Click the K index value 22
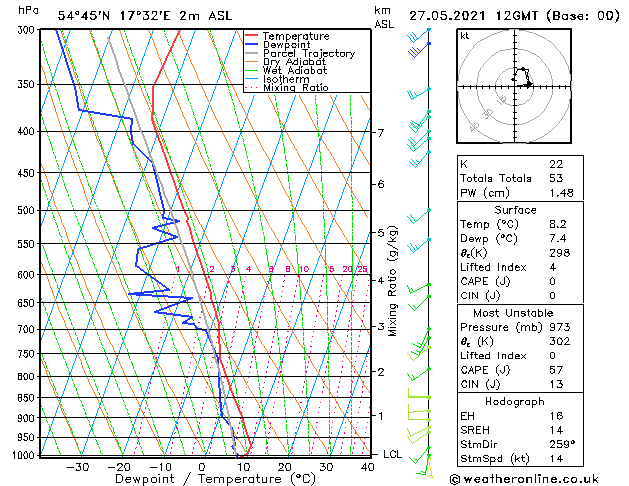 556,164
